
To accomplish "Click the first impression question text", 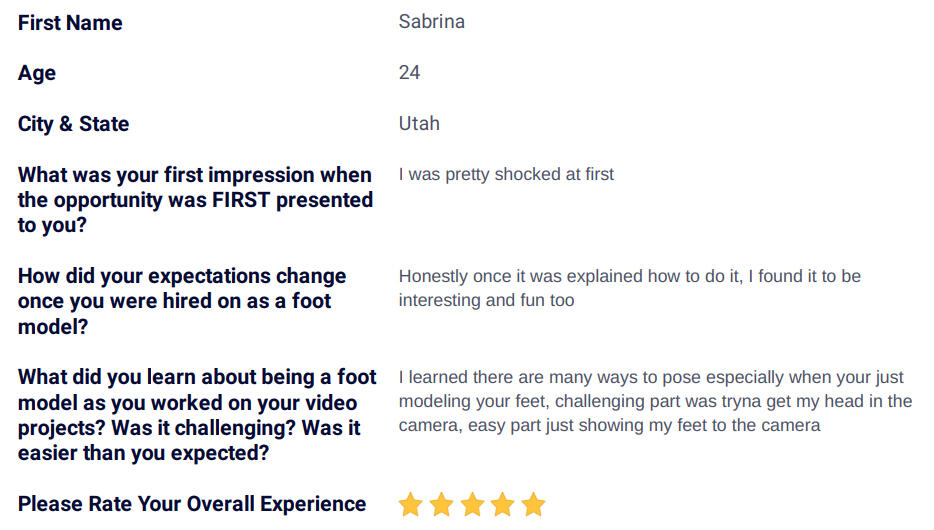I will pyautogui.click(x=195, y=200).
